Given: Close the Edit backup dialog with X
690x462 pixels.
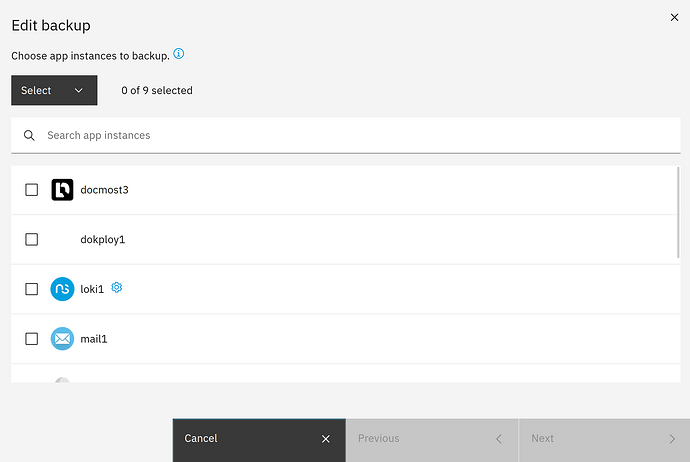Looking at the screenshot, I should (672, 16).
